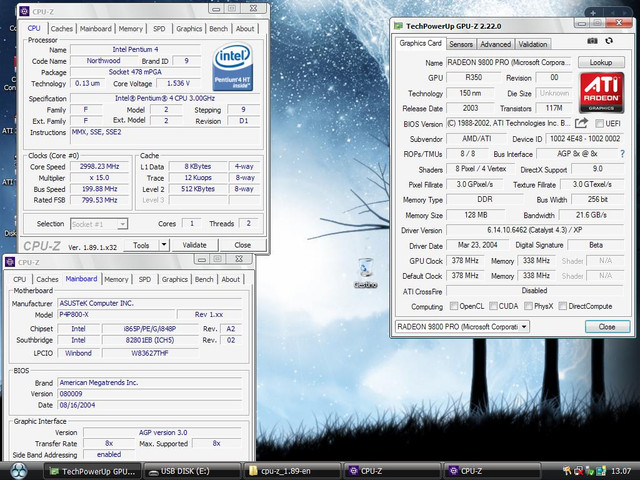Click the Device ID value 1002 4E48
Image resolution: width=640 pixels, height=480 pixels.
pyautogui.click(x=584, y=139)
